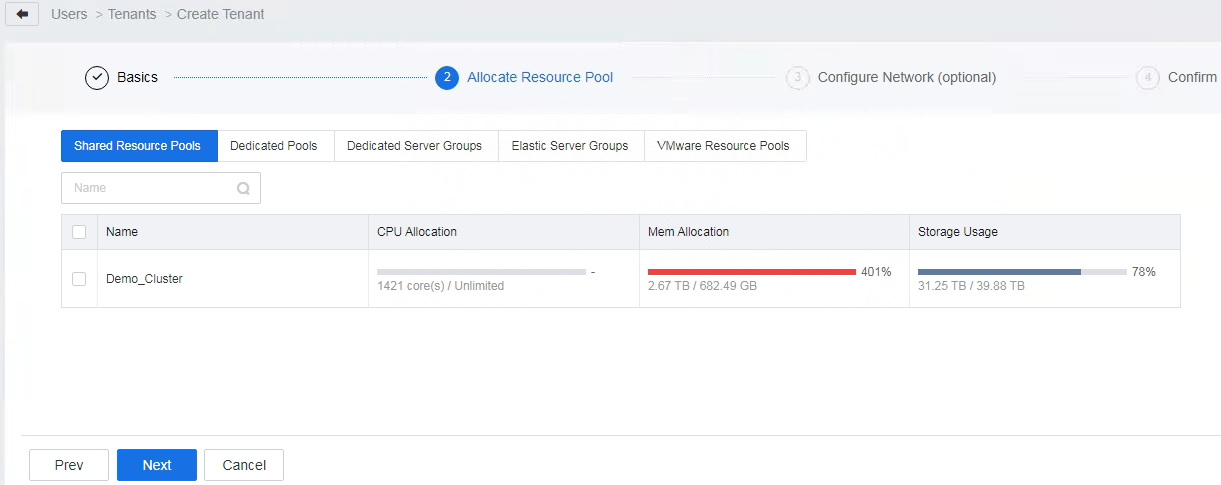The width and height of the screenshot is (1221, 485).
Task: Click the step 2 circle icon
Action: [447, 78]
